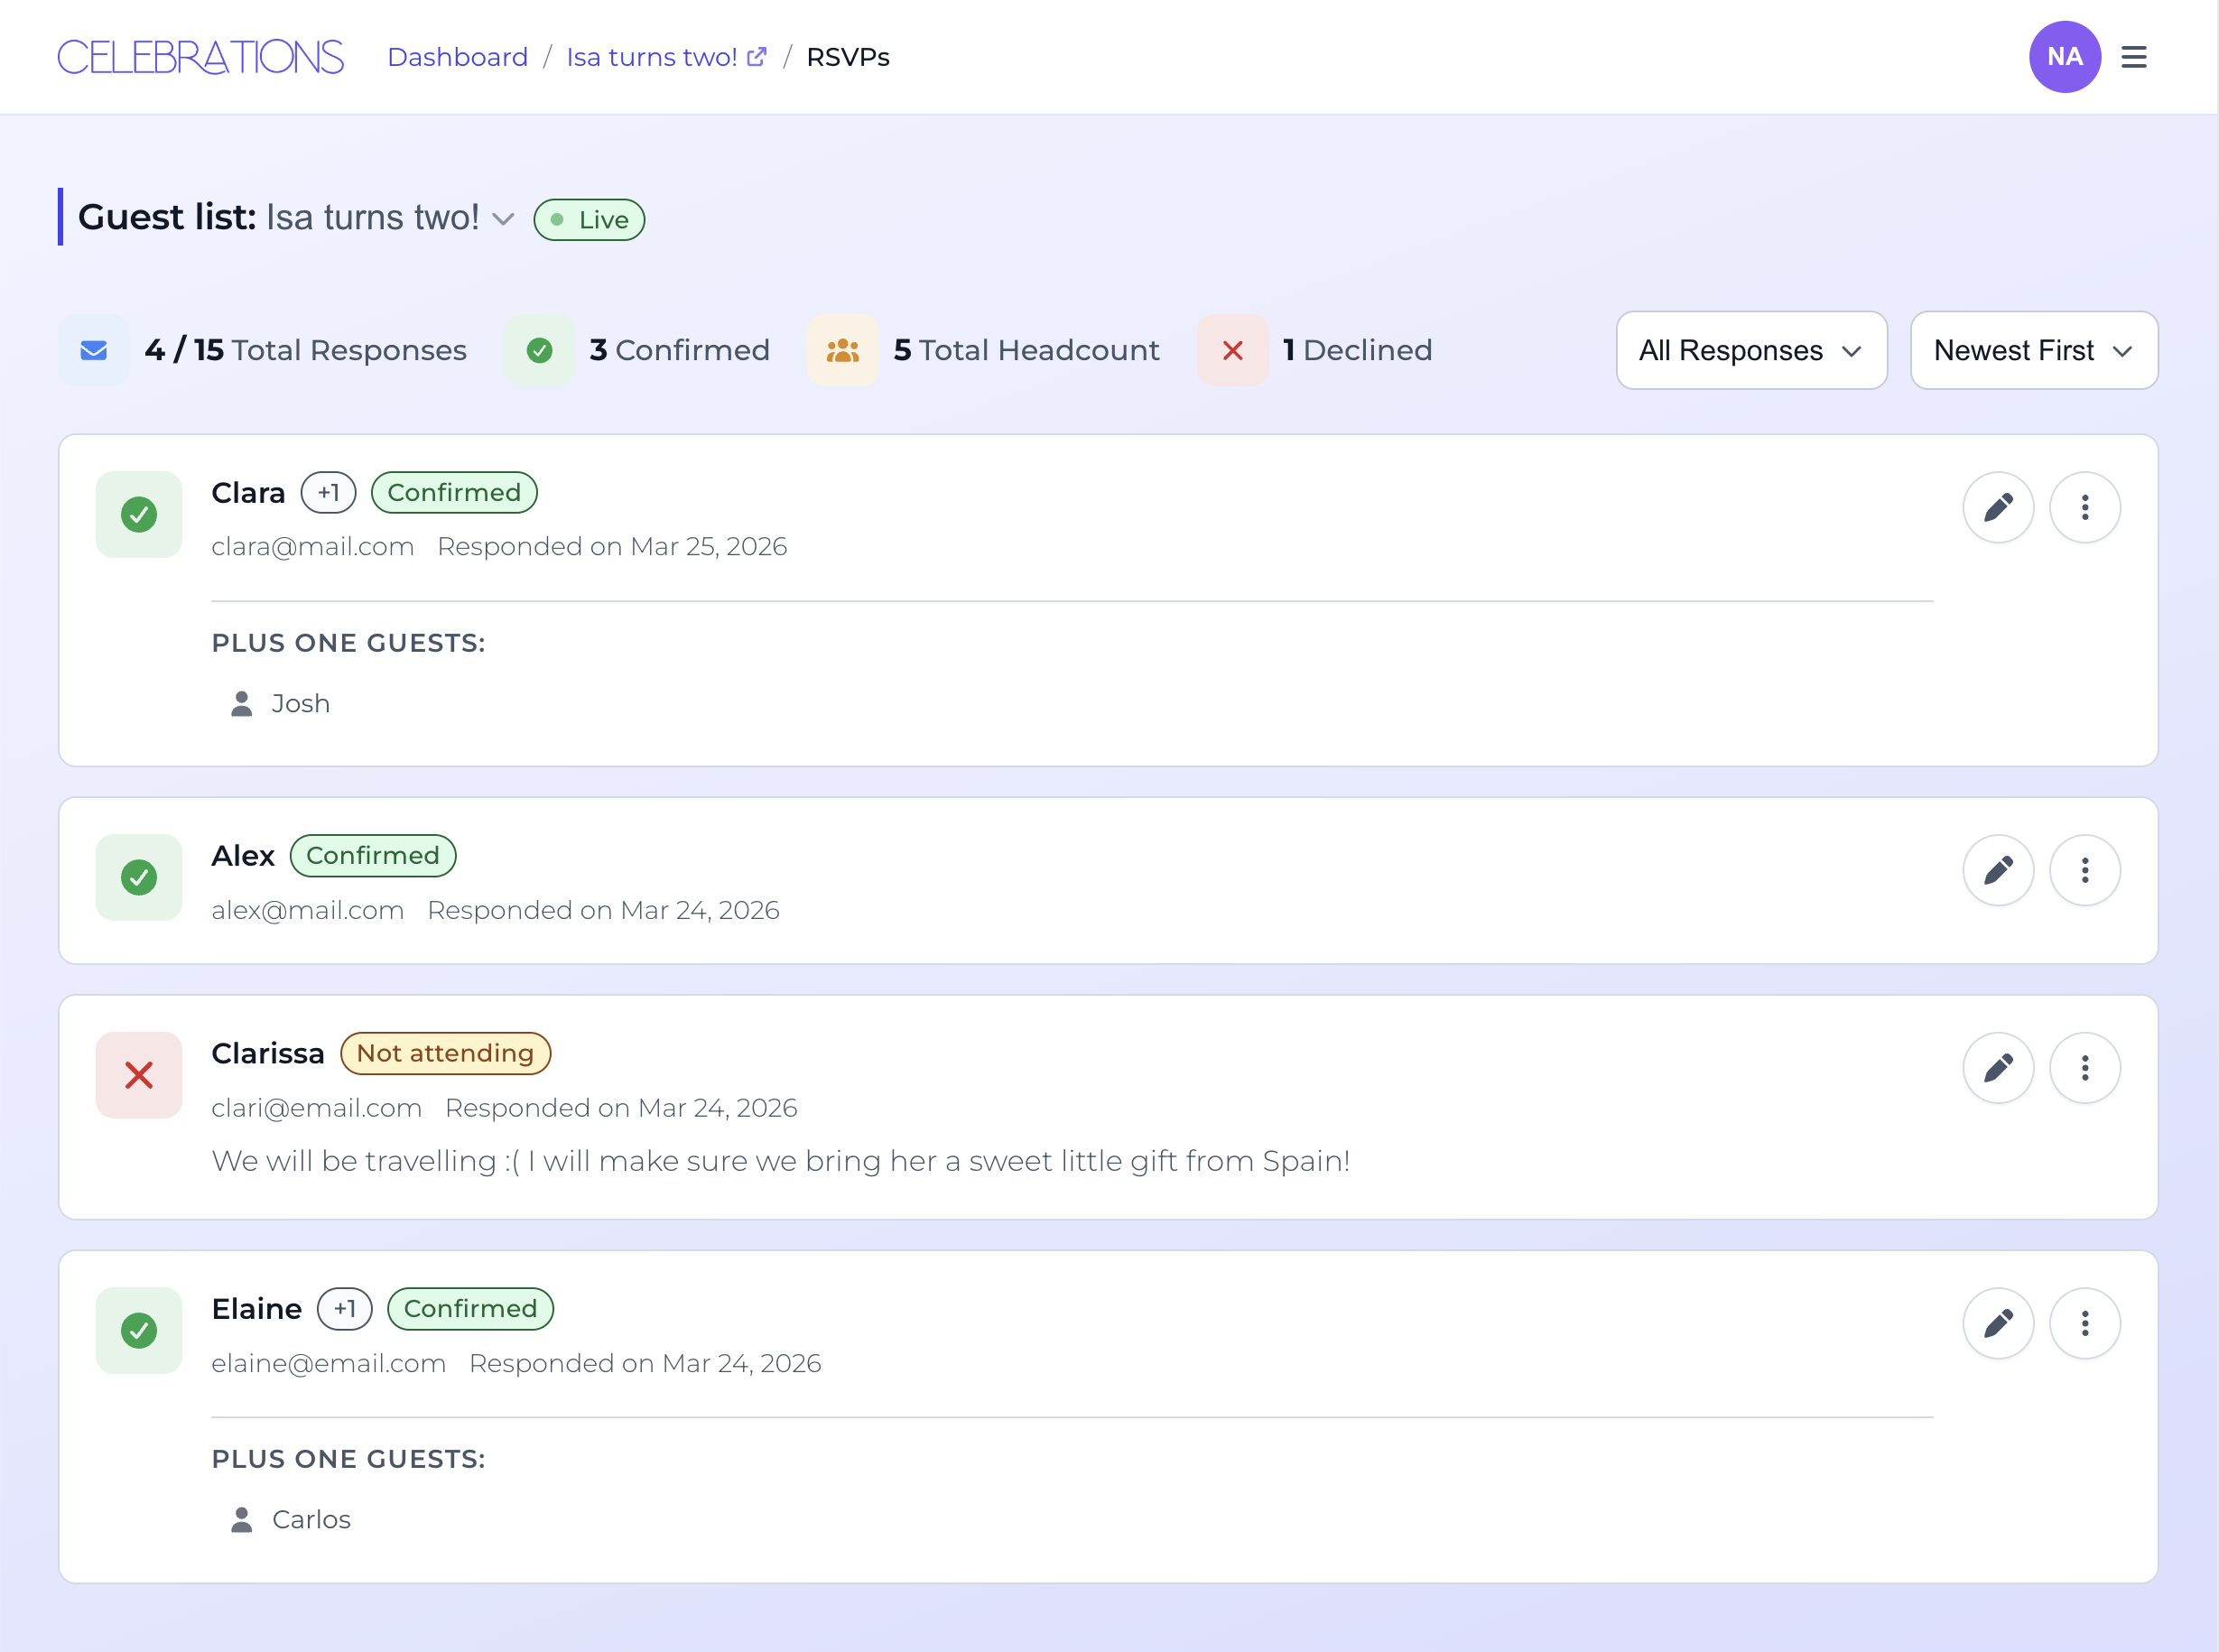The width and height of the screenshot is (2219, 1652).
Task: Open the three-dot options menu on Clara's card
Action: coord(2085,507)
